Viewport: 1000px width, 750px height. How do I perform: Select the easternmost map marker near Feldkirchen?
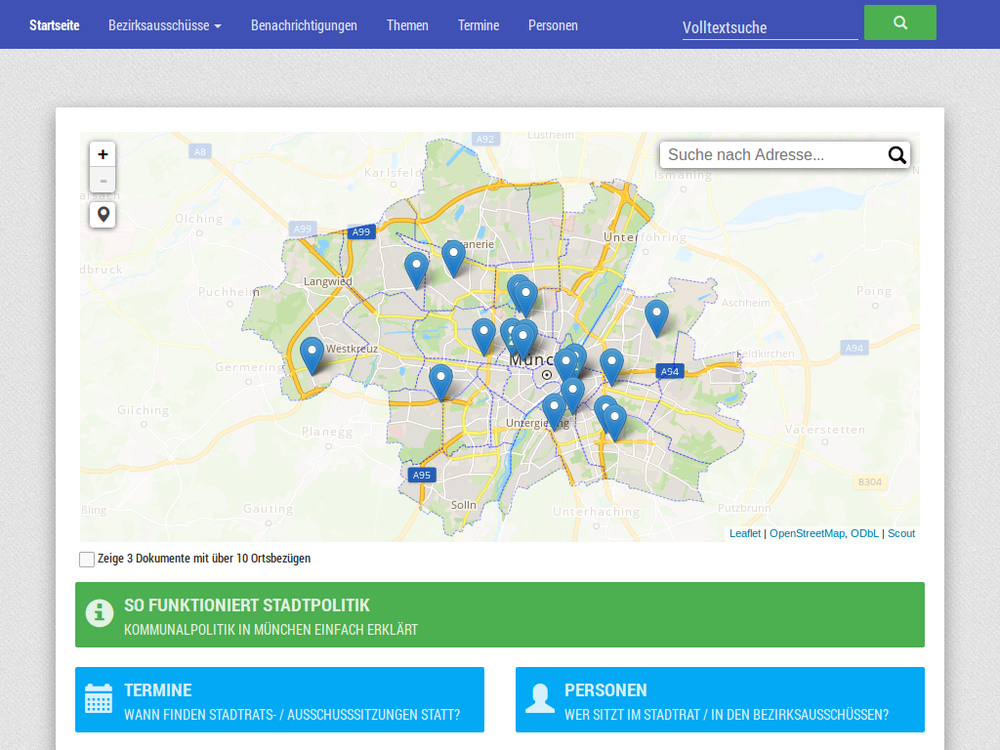coord(656,316)
